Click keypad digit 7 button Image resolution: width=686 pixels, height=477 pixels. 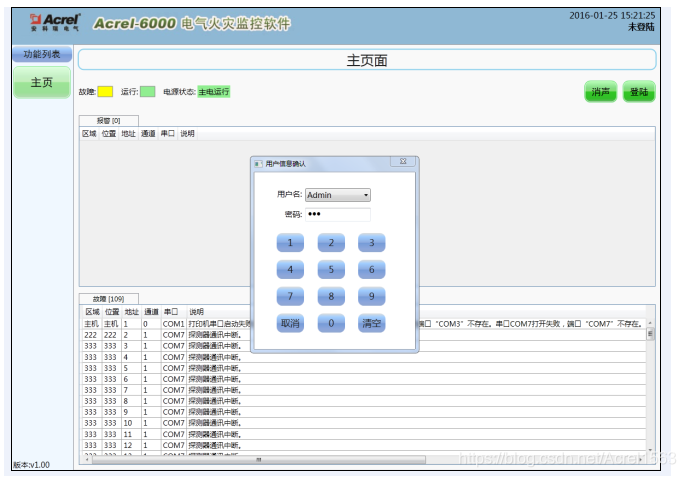(290, 296)
